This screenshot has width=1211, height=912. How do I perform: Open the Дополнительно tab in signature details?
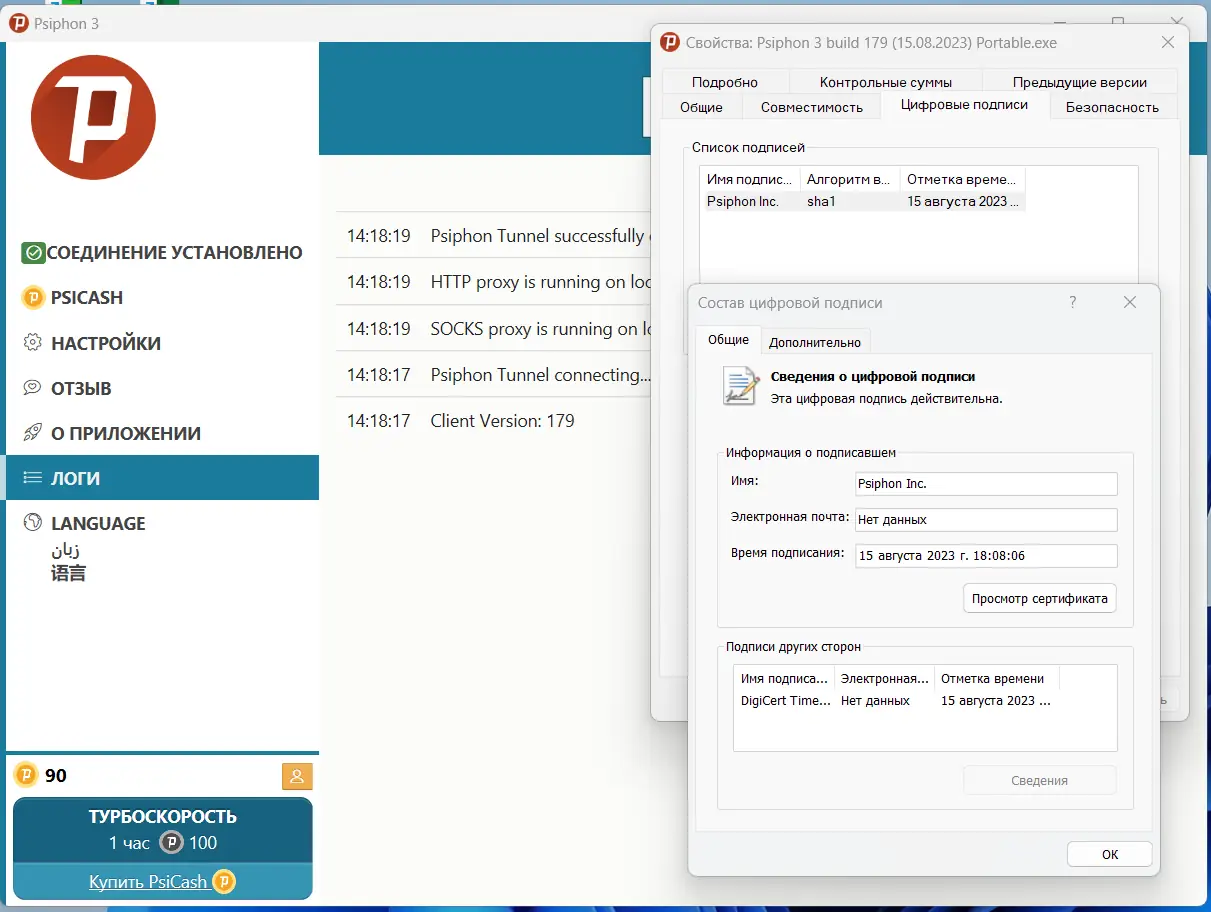click(815, 340)
